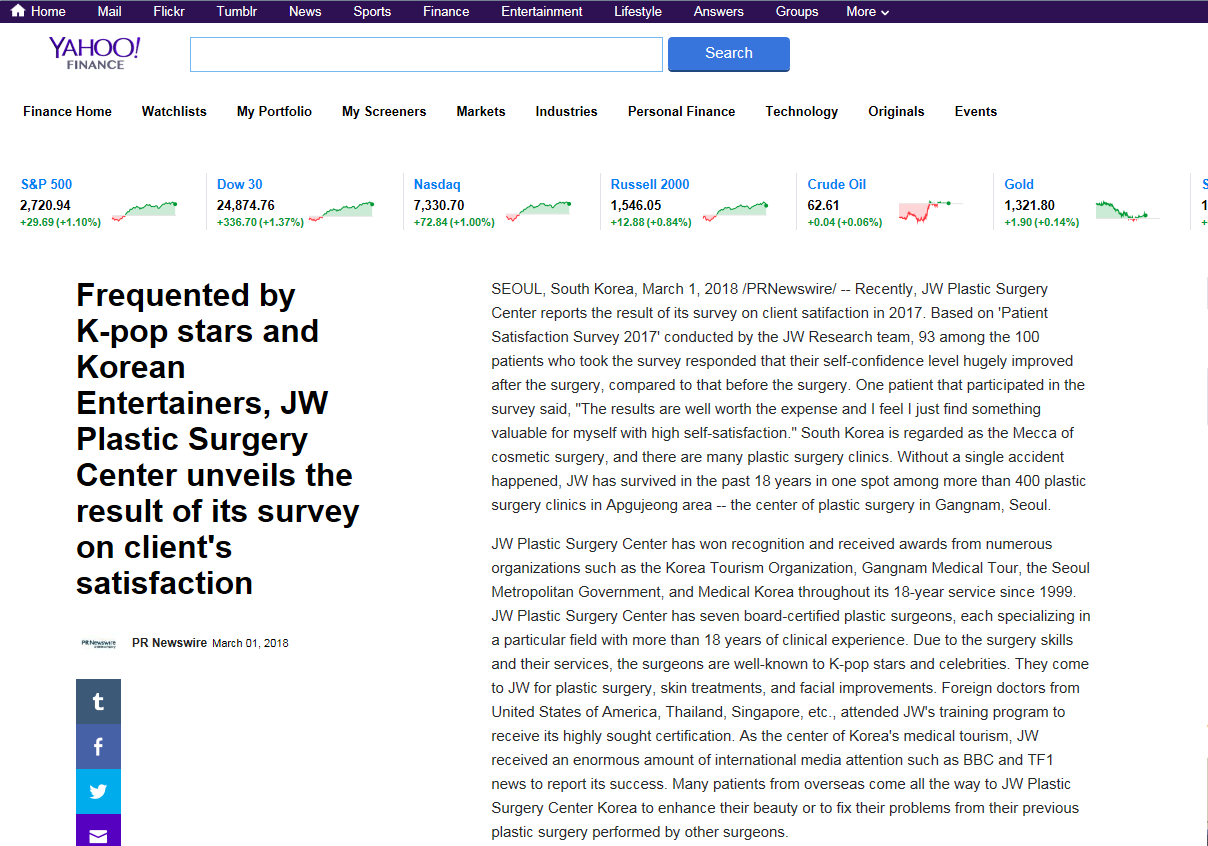Open the Crude Oil quote link

[837, 184]
